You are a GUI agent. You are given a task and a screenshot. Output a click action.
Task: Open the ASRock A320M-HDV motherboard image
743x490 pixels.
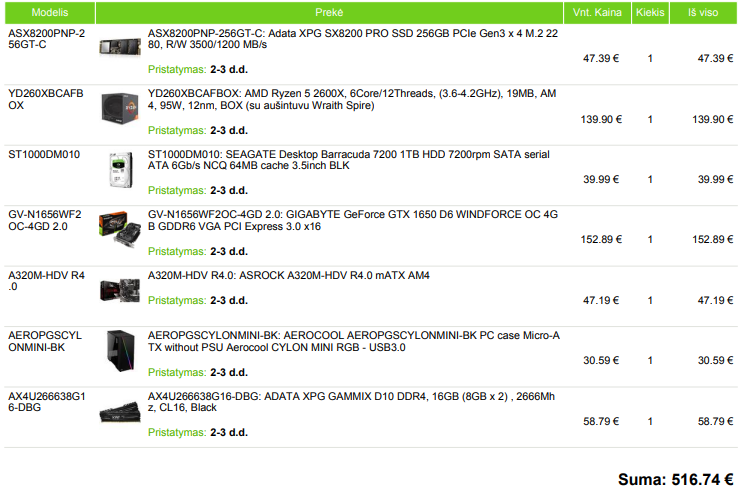[x=120, y=290]
